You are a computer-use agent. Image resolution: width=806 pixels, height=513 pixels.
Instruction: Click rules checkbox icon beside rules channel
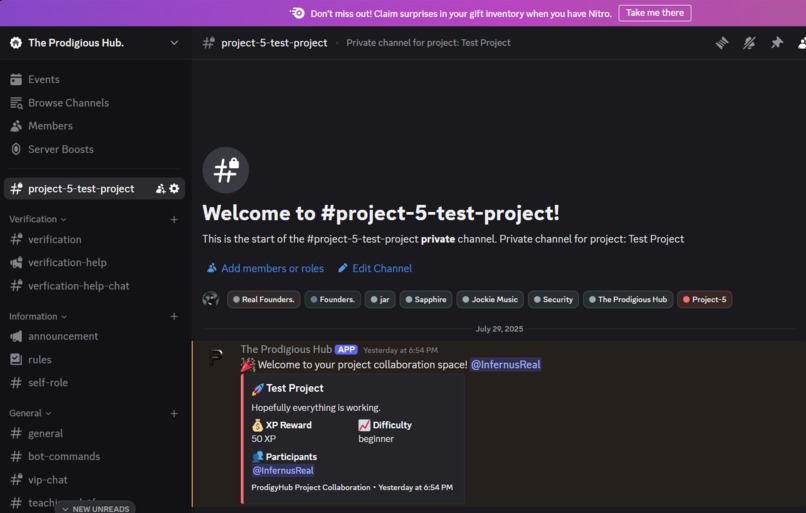tap(16, 359)
